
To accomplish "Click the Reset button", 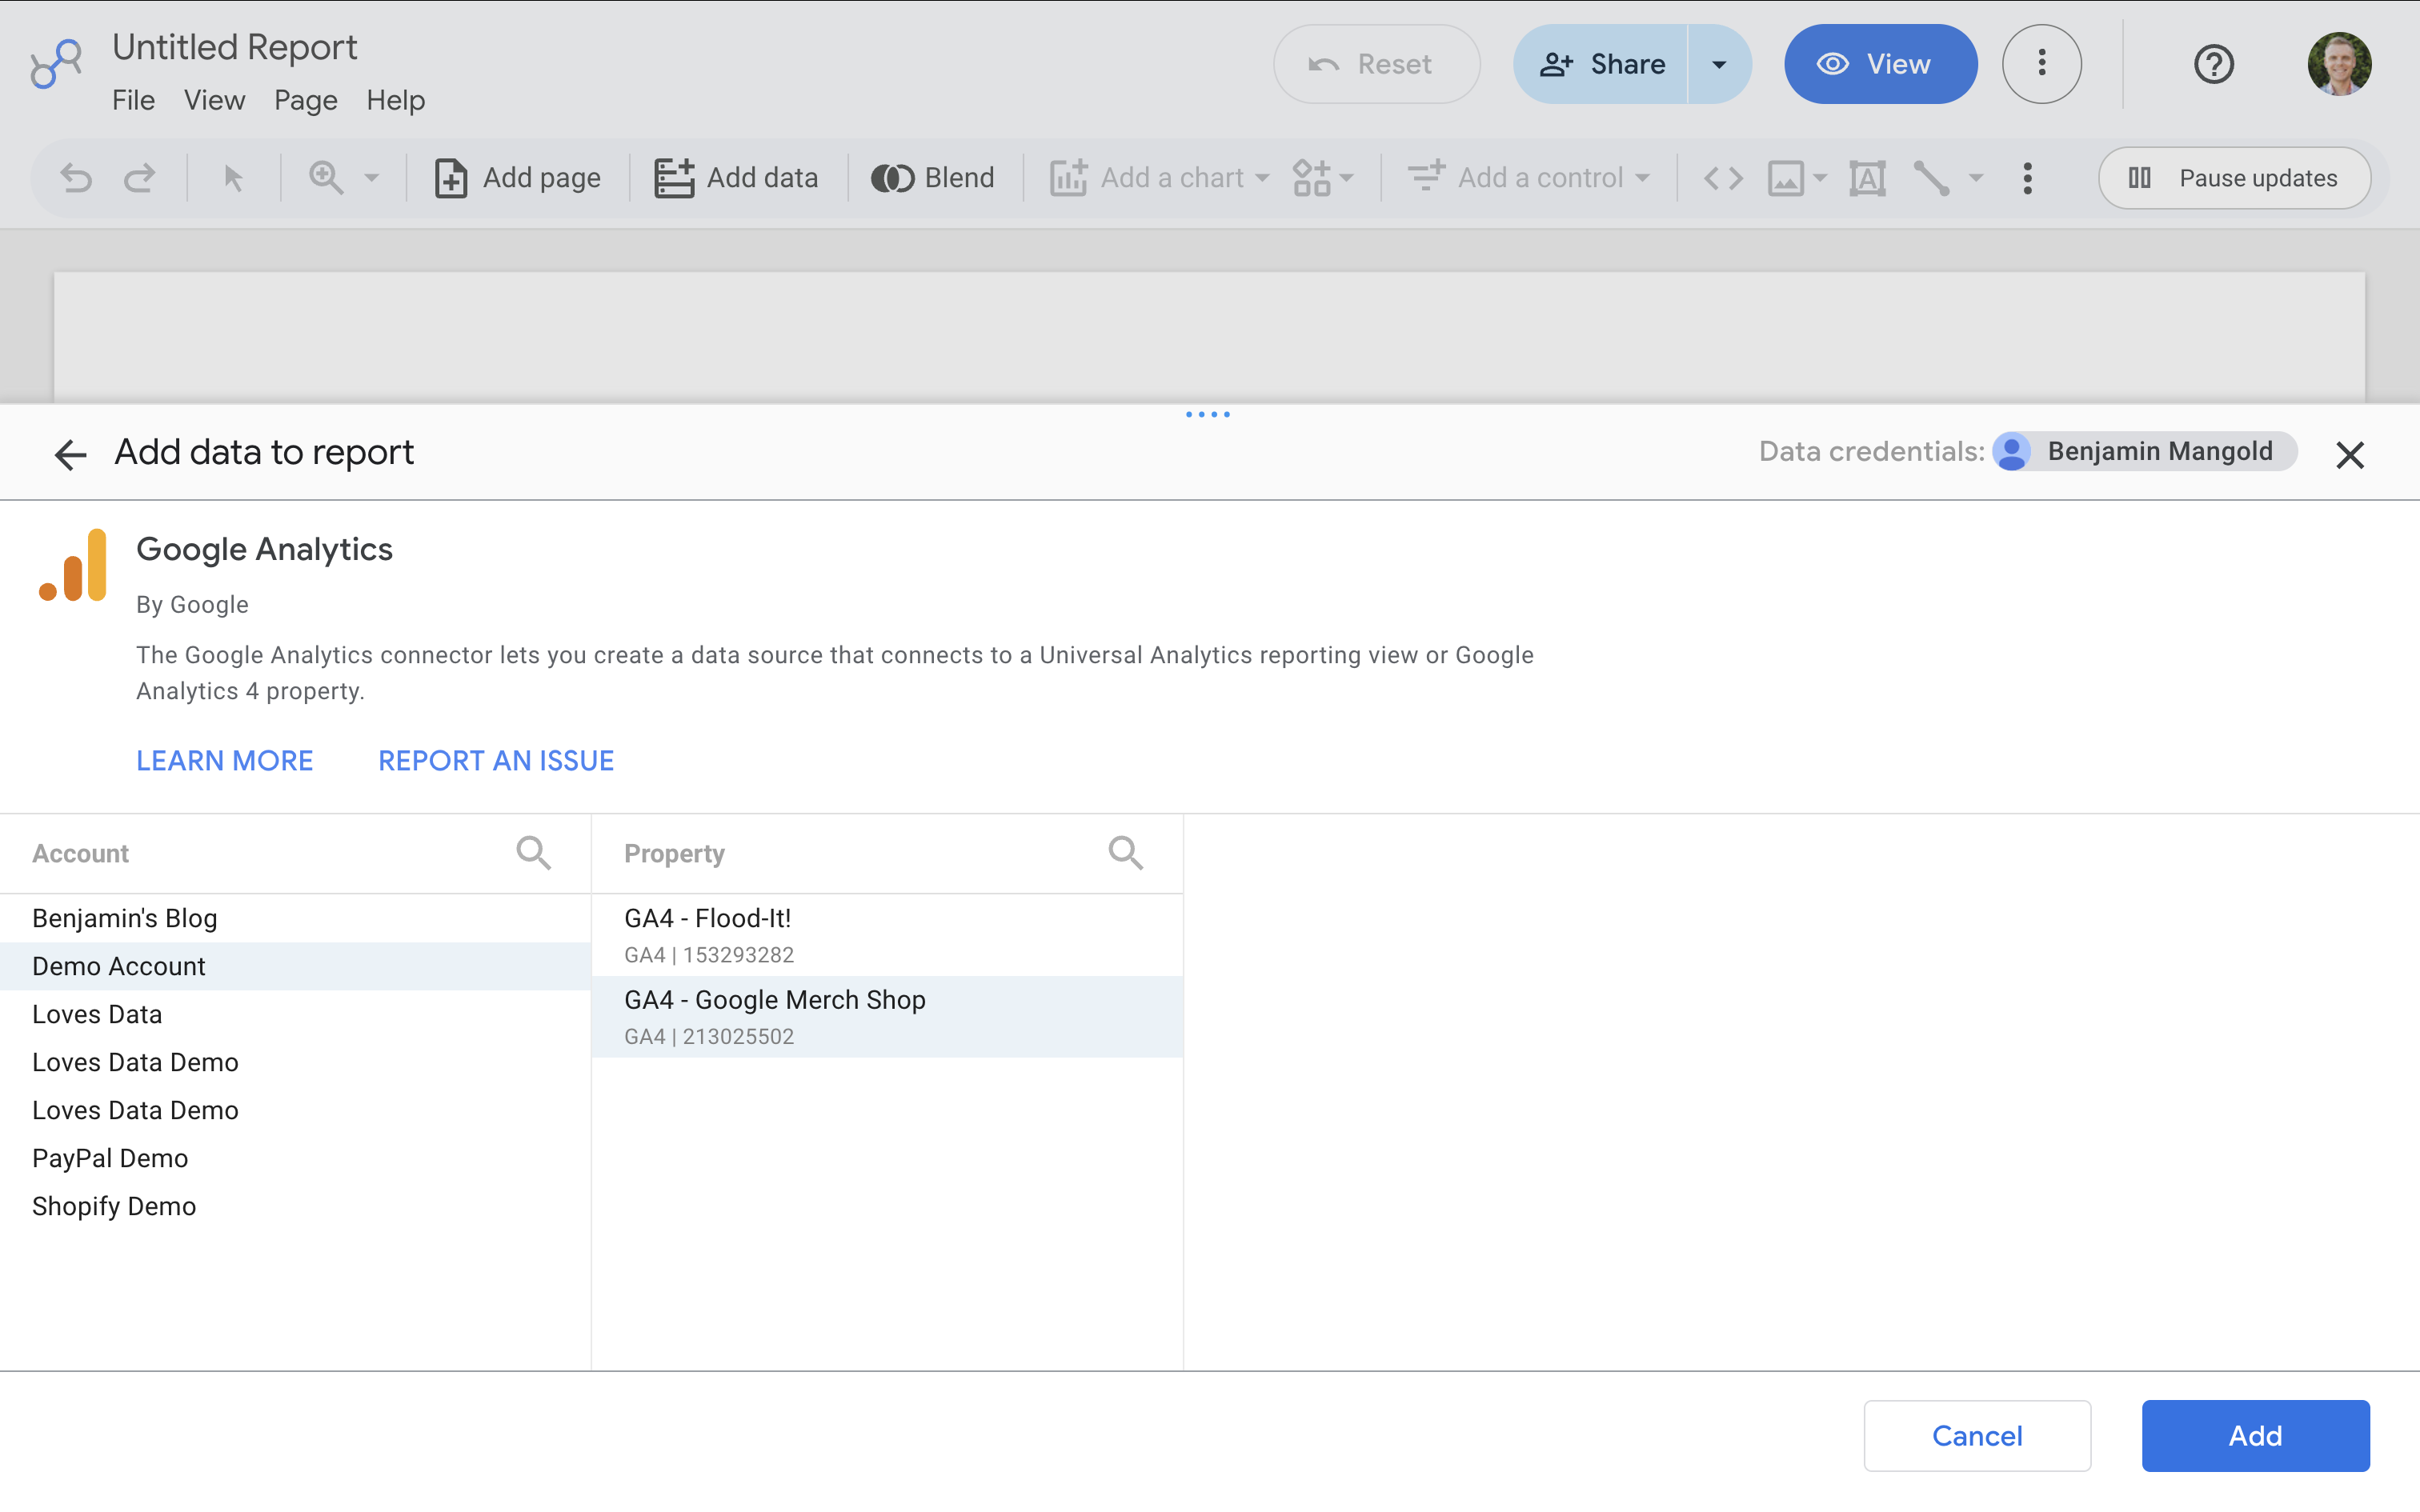I will [x=1376, y=64].
